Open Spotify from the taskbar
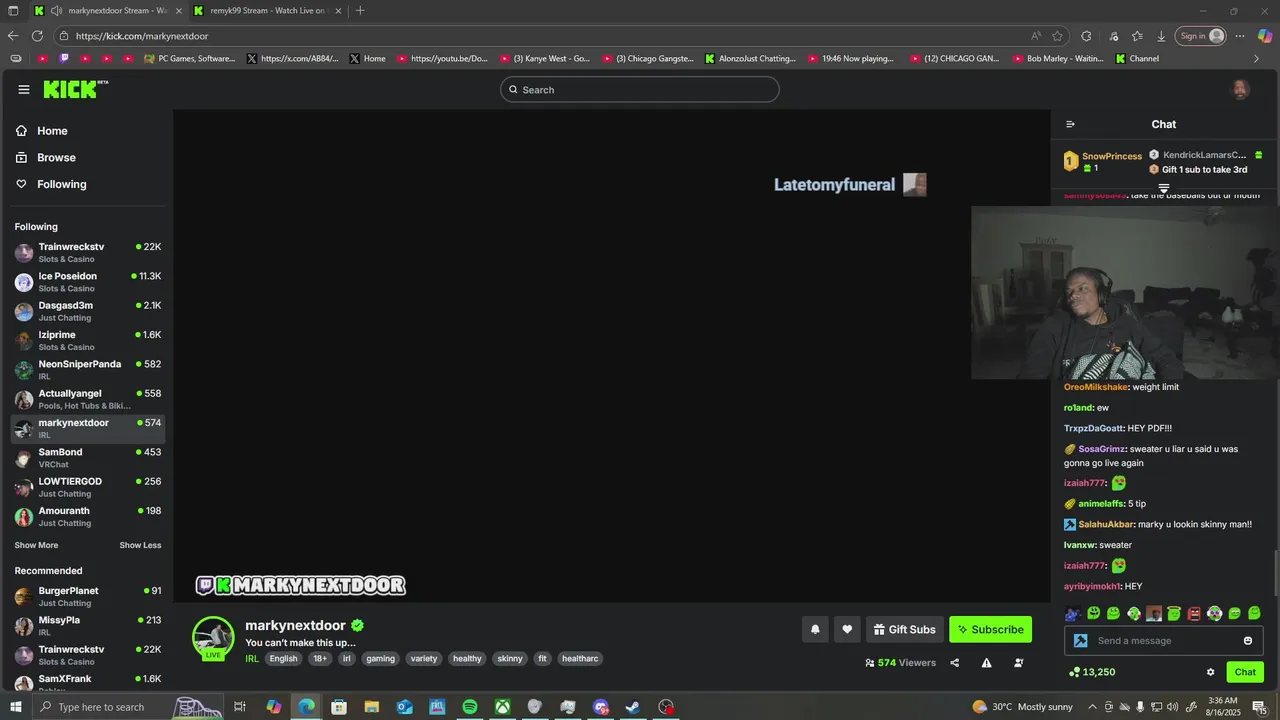This screenshot has height=720, width=1280. 470,707
